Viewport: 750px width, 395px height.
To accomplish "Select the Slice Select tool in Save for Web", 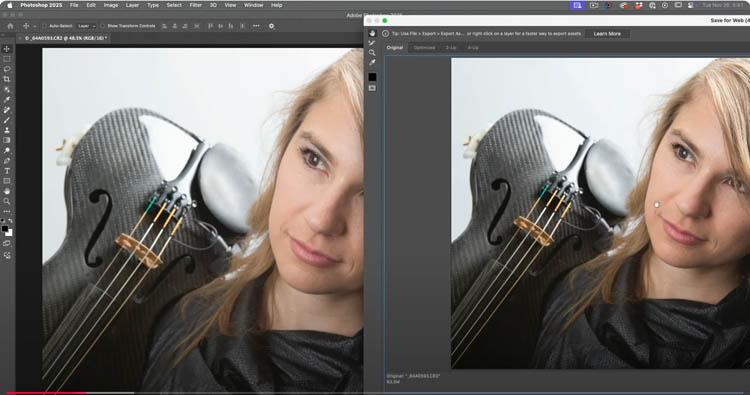I will (x=372, y=43).
